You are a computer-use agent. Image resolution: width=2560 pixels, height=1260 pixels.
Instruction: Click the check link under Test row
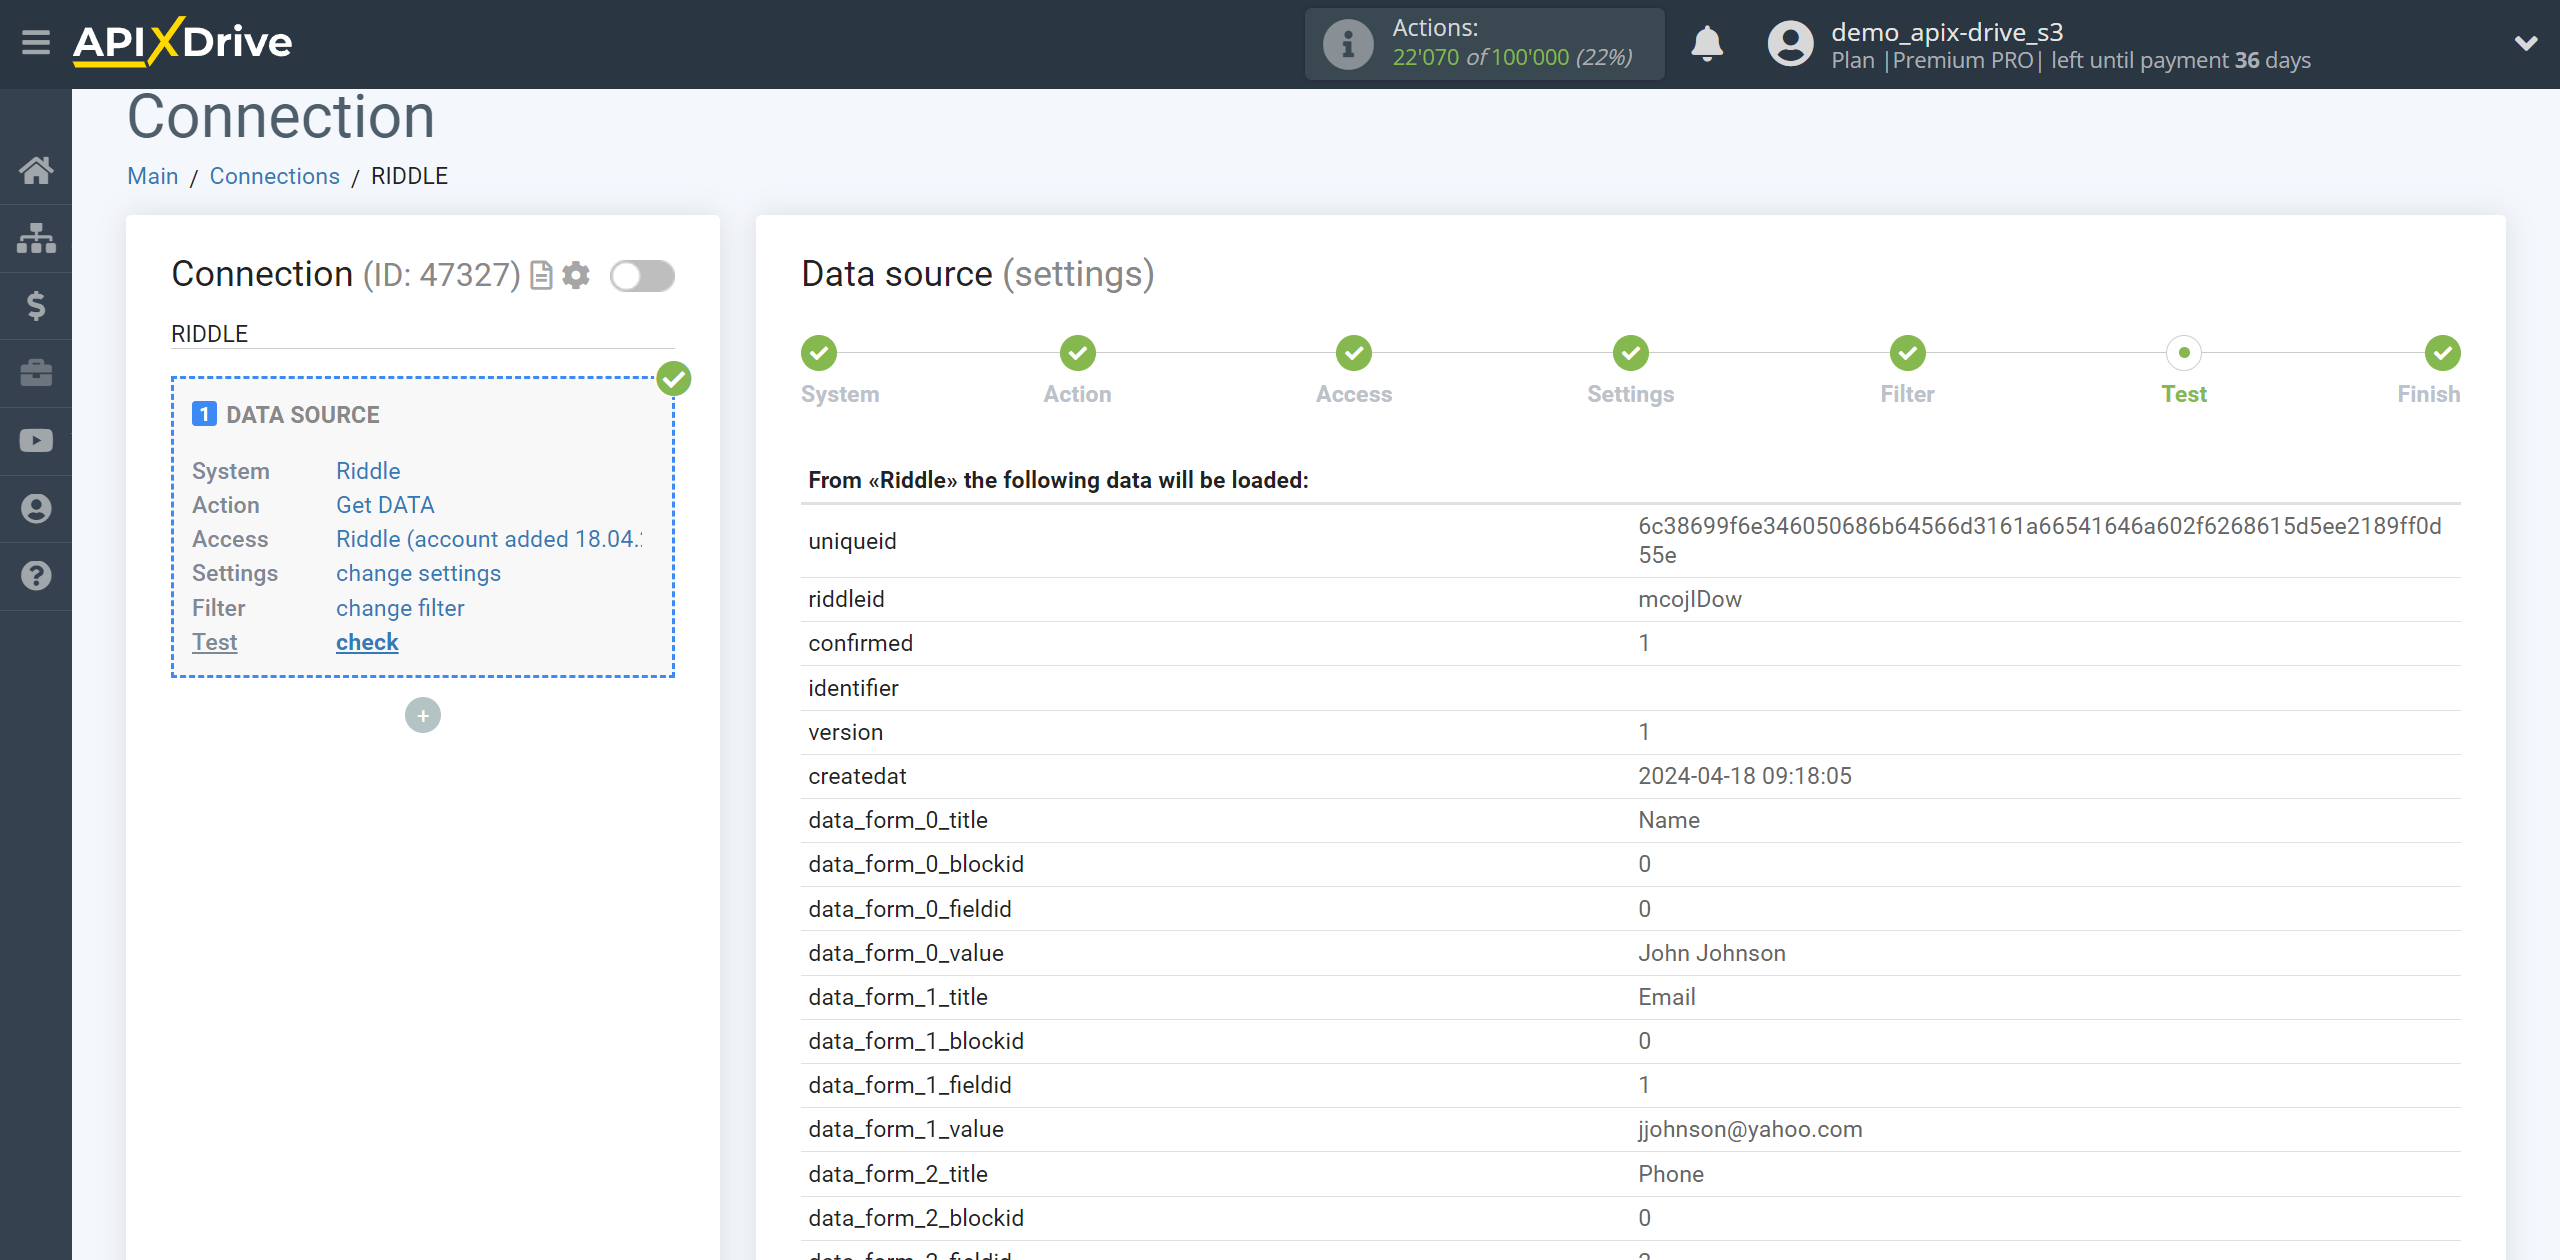[x=367, y=641]
